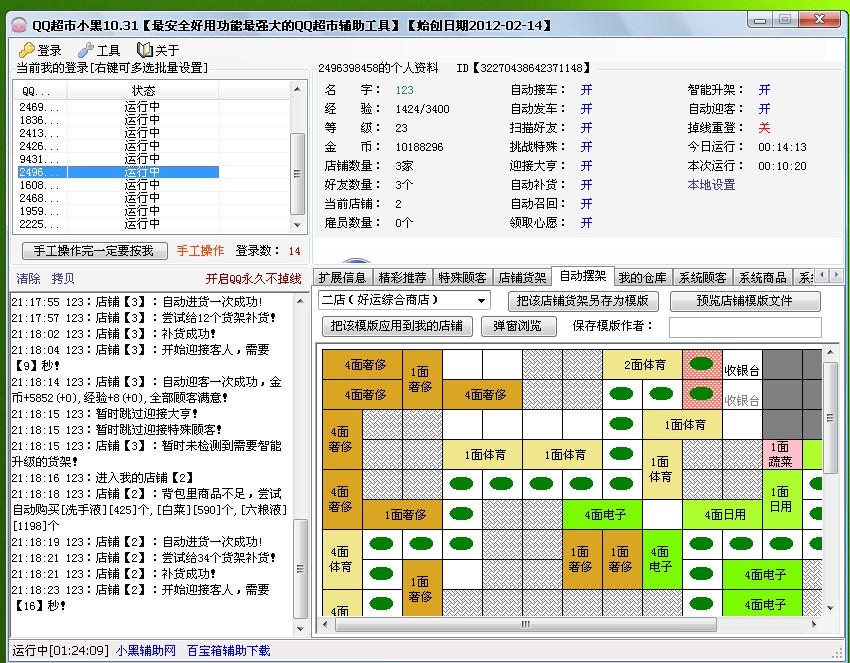This screenshot has height=663, width=850.
Task: Open the shop dropdown 二店(好运综合商店)
Action: pyautogui.click(x=404, y=300)
